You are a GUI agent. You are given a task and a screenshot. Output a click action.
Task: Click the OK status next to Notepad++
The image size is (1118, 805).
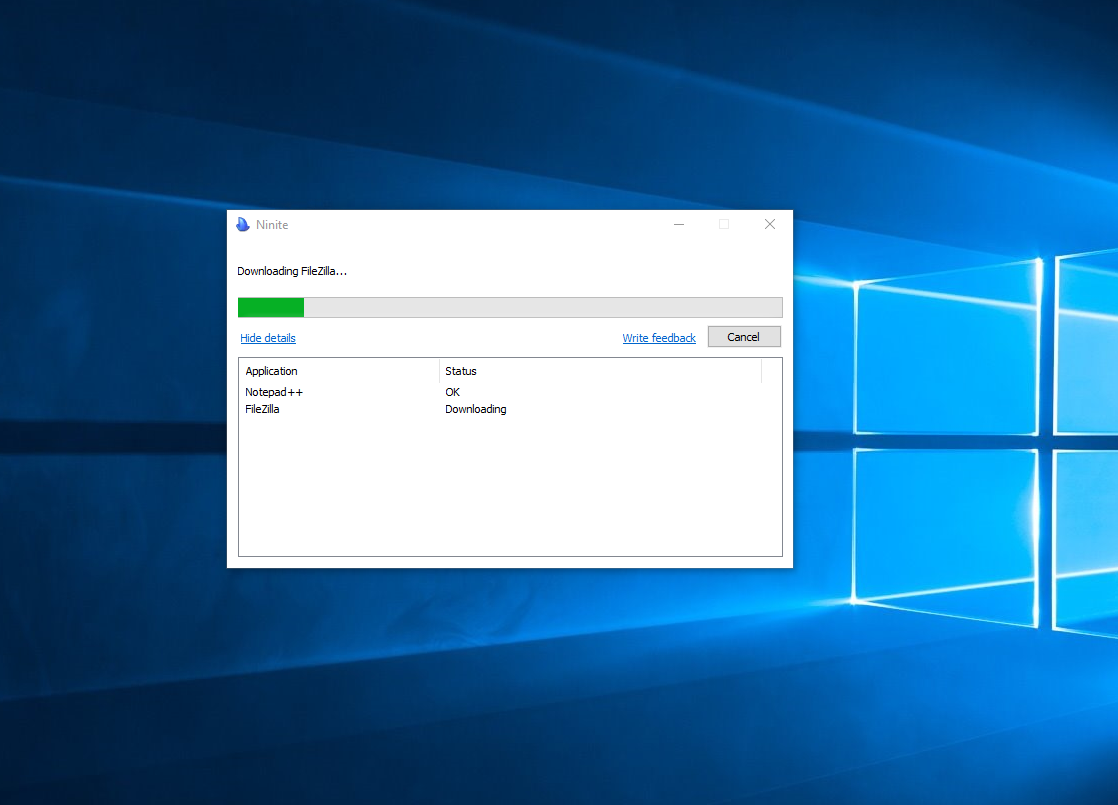pyautogui.click(x=451, y=391)
